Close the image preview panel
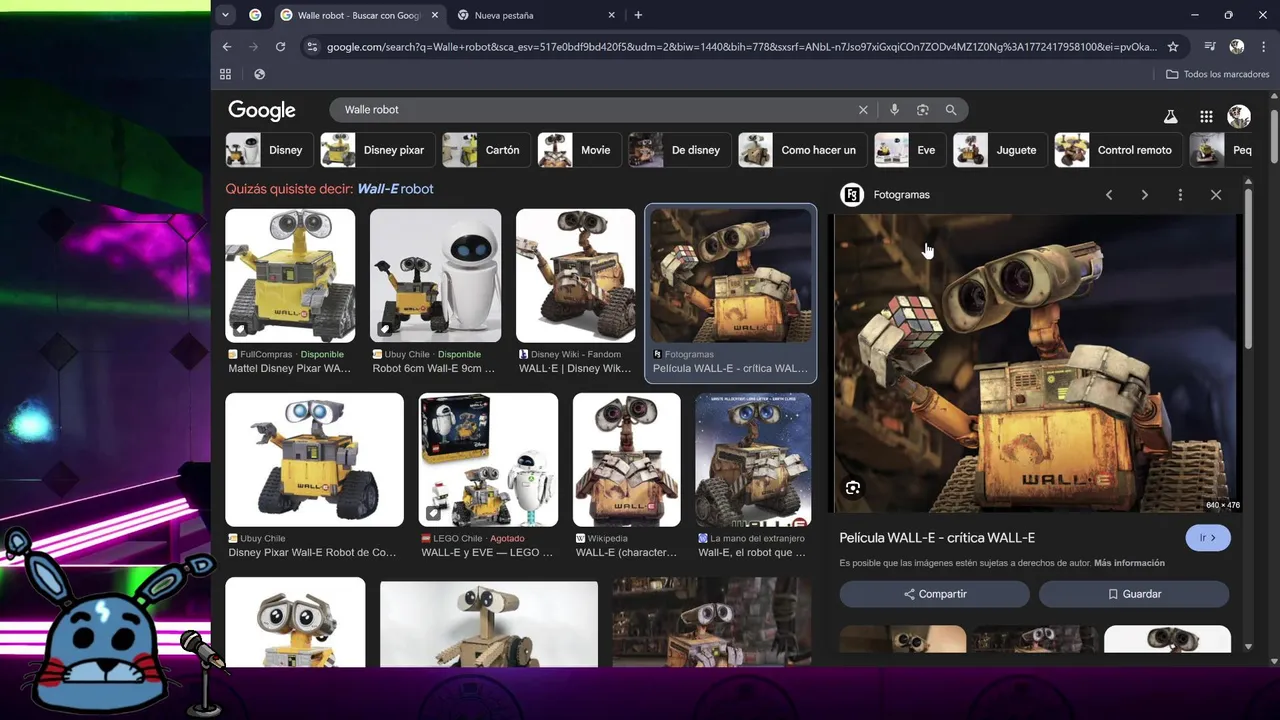The image size is (1280, 720). pos(1216,195)
